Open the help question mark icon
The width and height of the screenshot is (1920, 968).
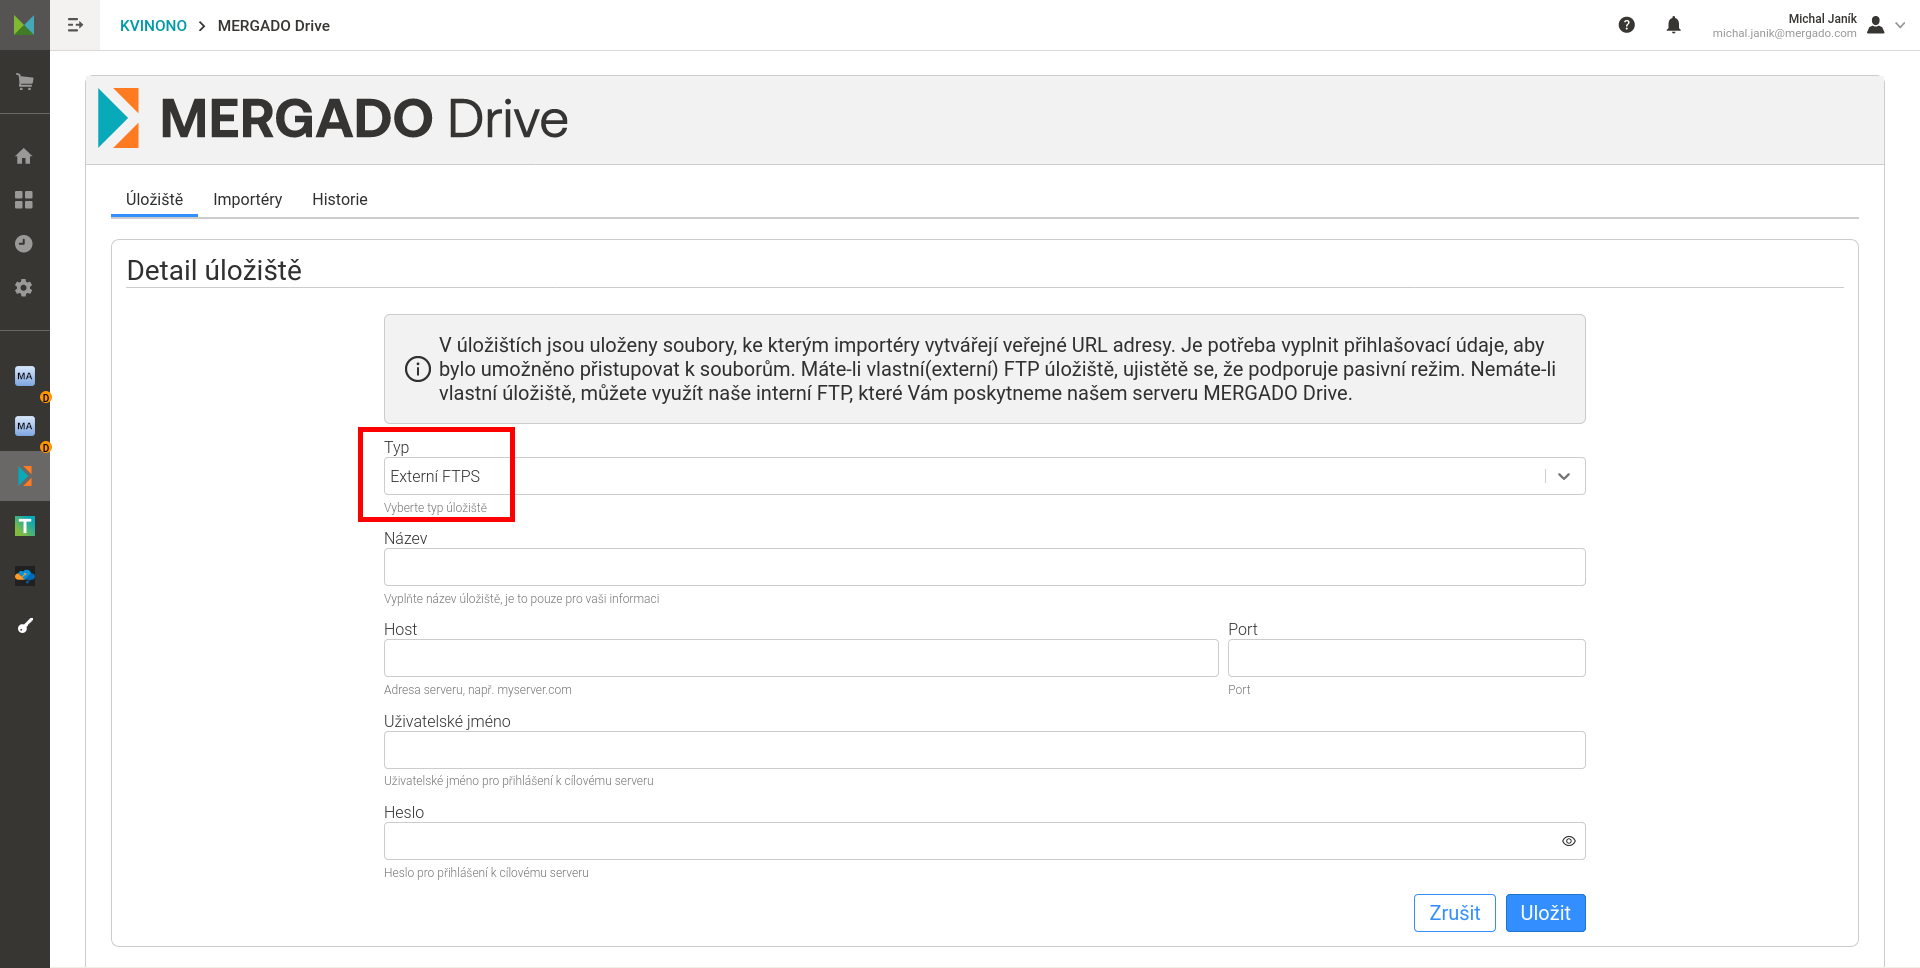(x=1627, y=25)
